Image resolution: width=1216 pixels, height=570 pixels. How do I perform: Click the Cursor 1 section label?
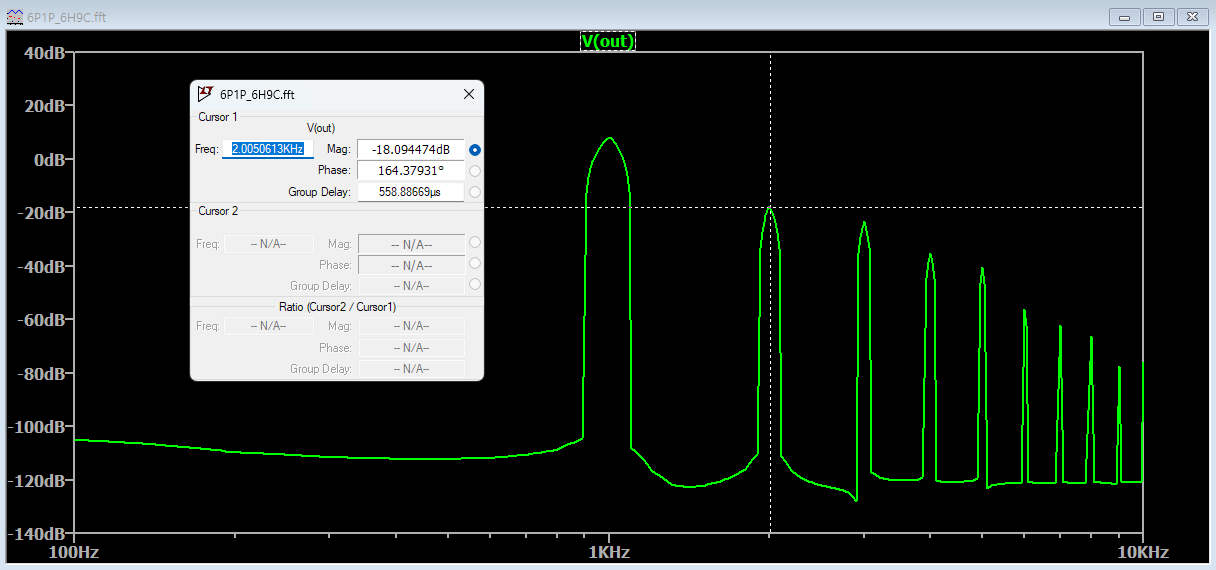218,117
